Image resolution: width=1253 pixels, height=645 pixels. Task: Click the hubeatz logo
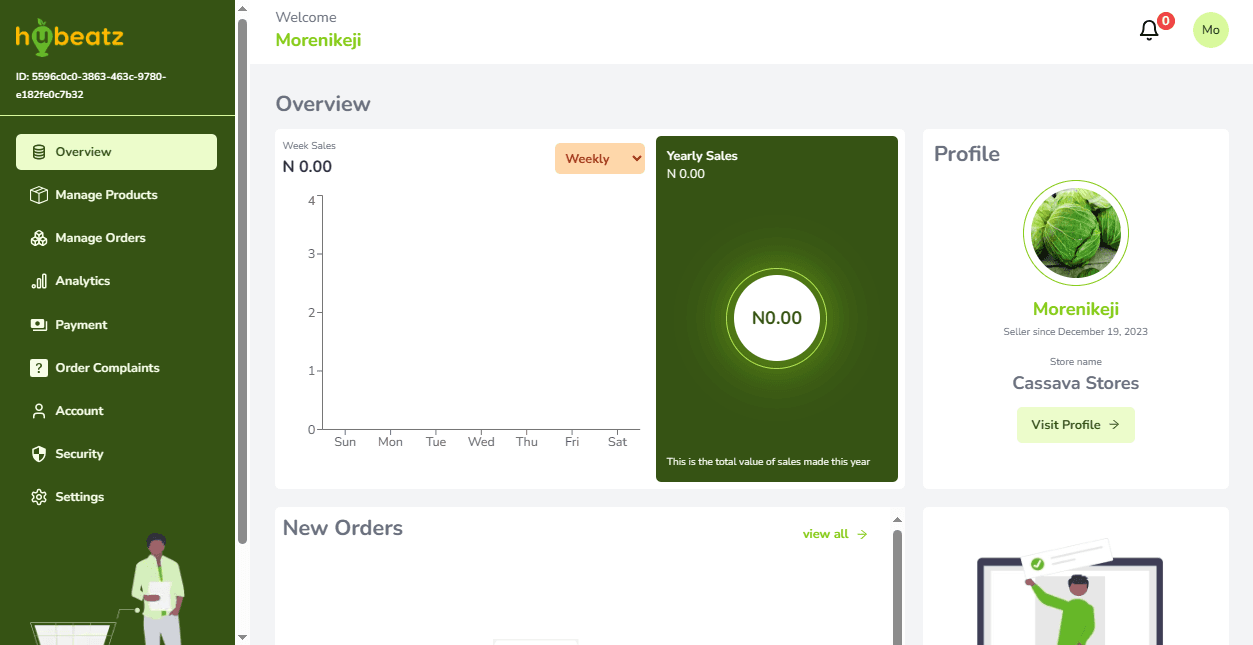70,37
